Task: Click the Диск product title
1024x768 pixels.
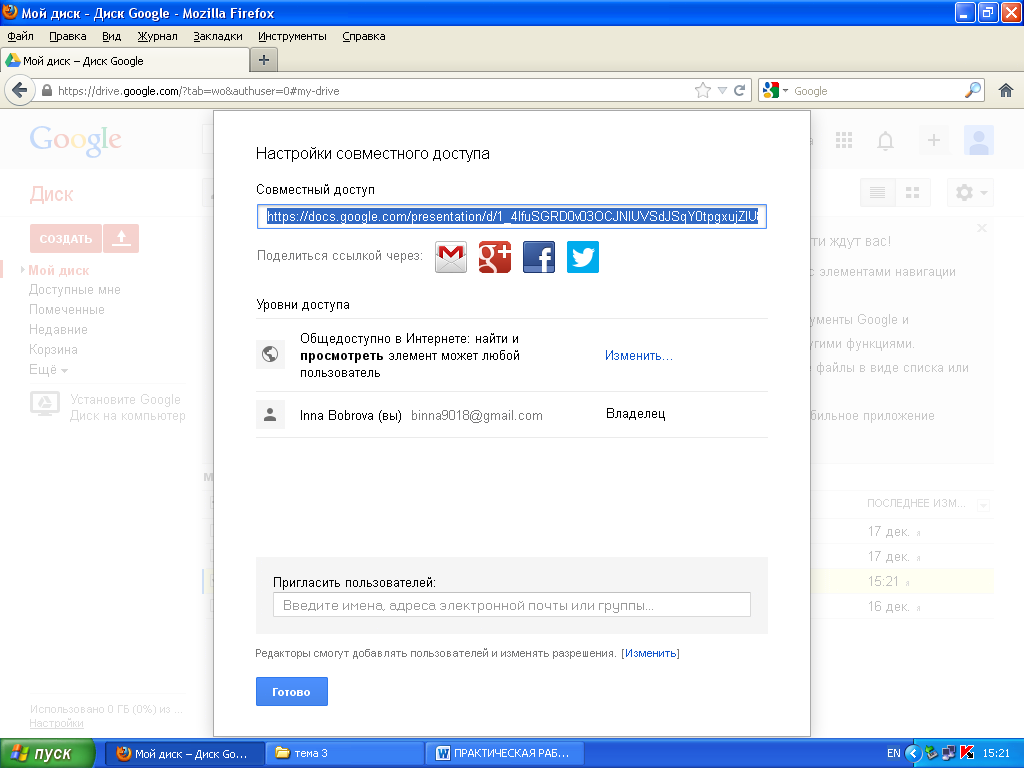Action: click(52, 194)
